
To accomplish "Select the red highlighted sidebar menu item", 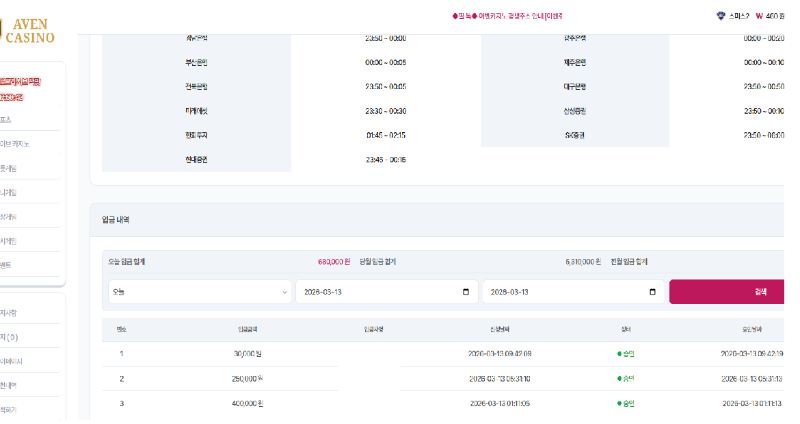I will pos(20,81).
